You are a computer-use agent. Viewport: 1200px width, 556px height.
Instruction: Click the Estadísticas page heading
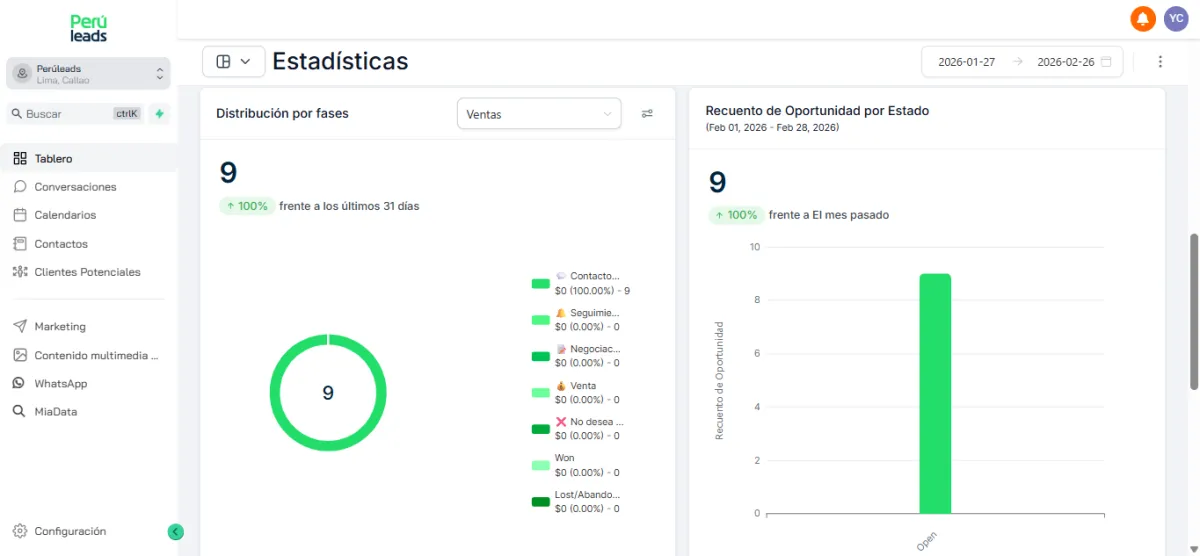[x=341, y=61]
